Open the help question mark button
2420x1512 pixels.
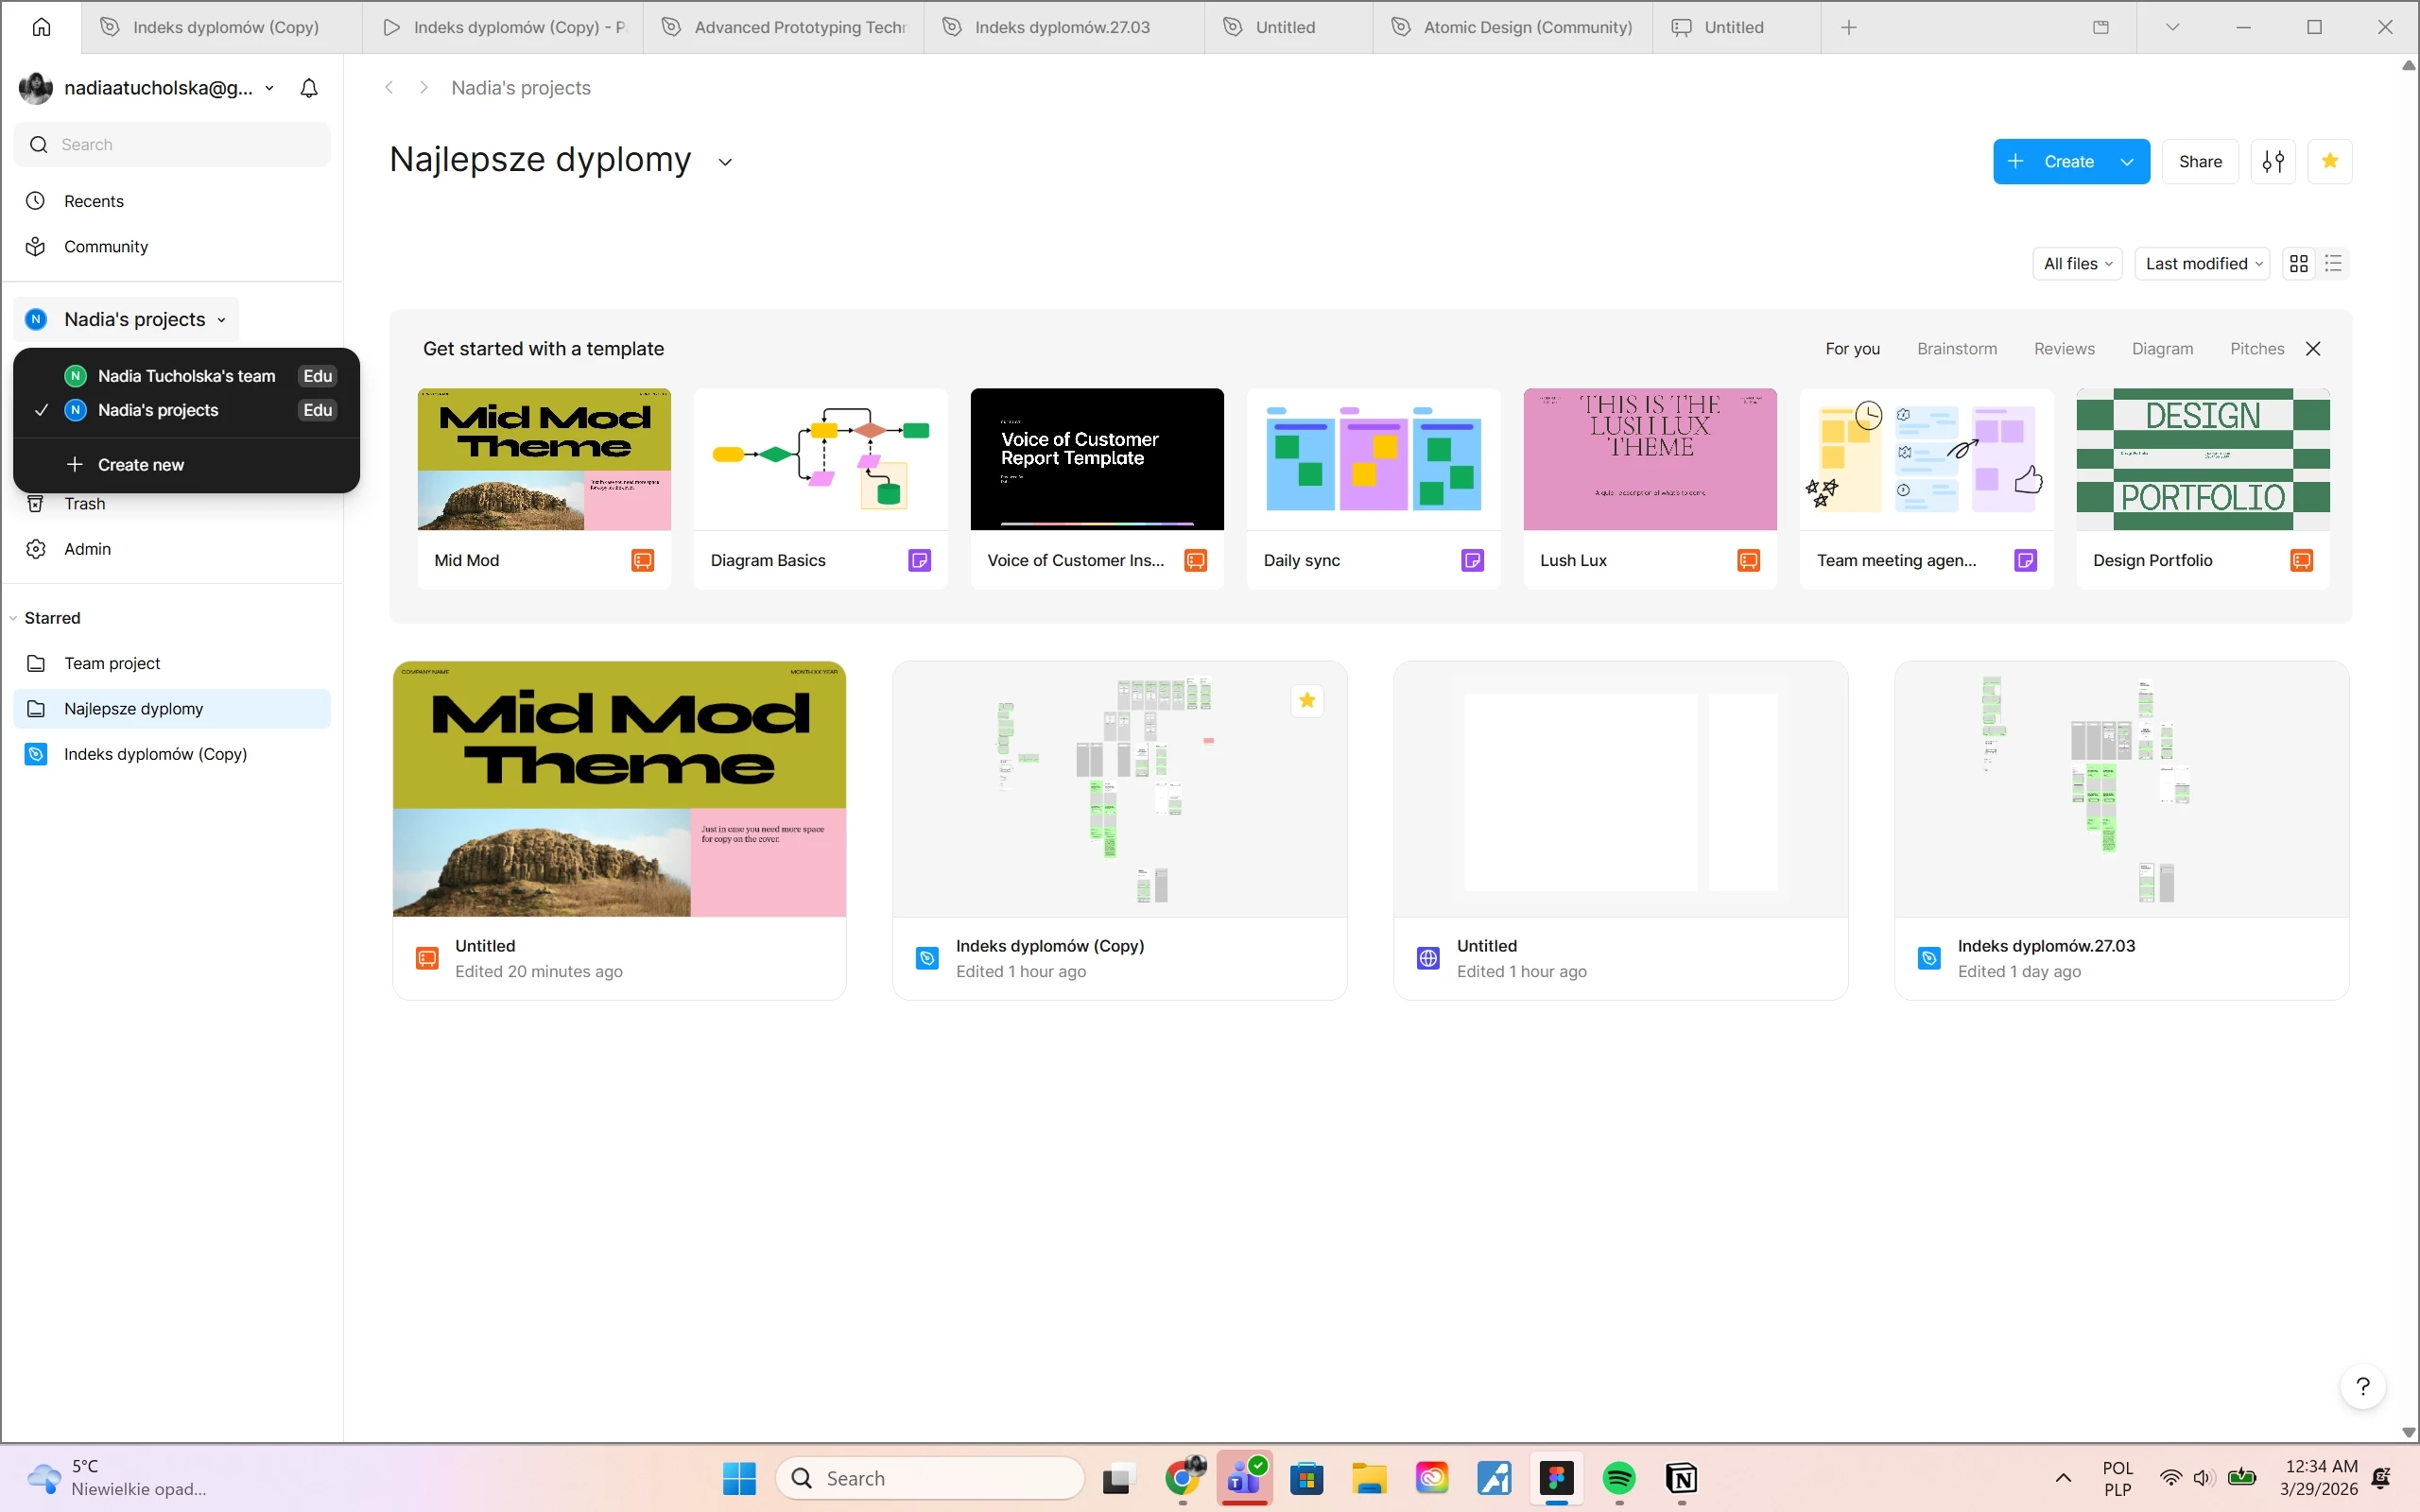tap(2362, 1386)
